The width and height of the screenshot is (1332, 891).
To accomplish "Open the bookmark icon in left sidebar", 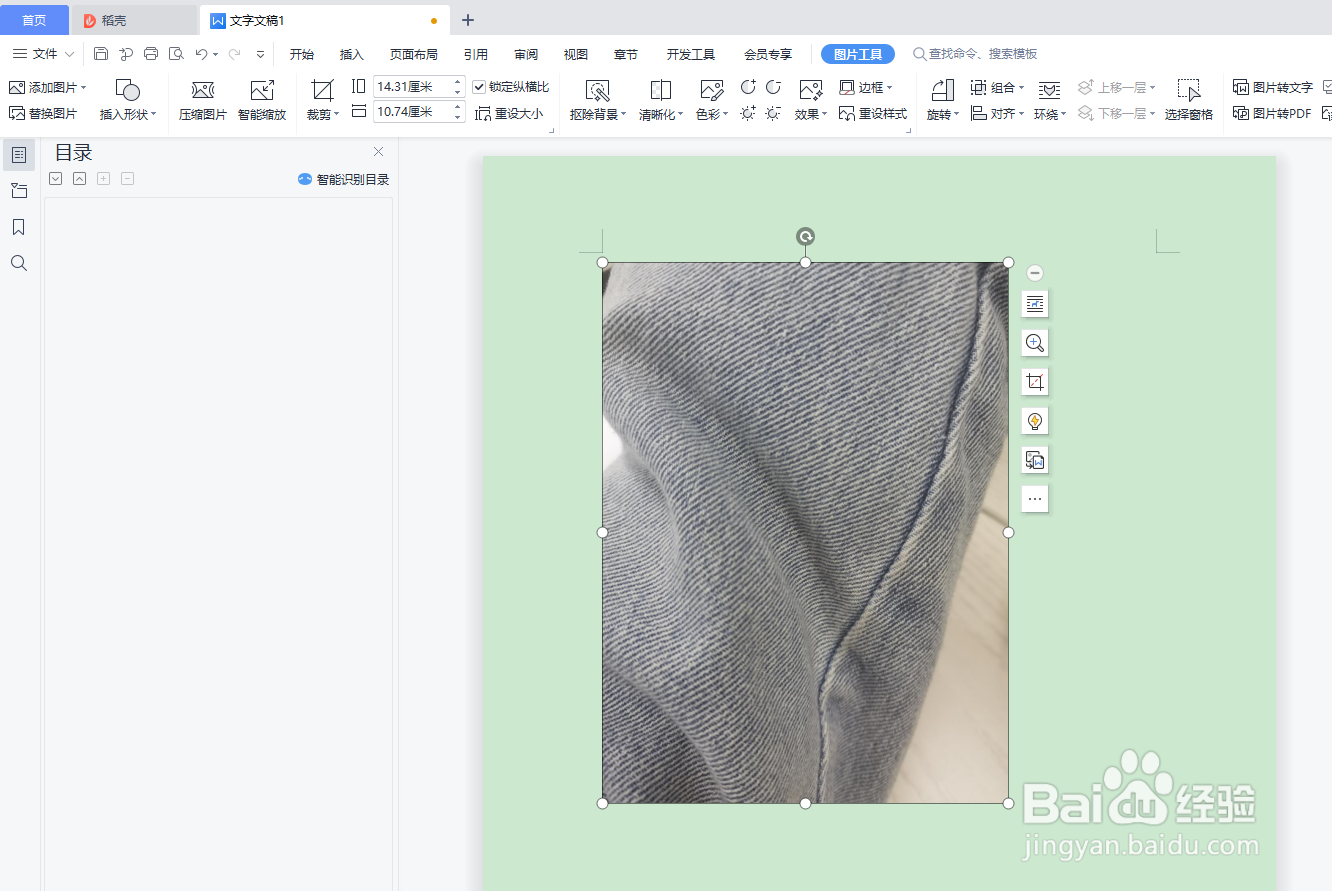I will point(19,227).
